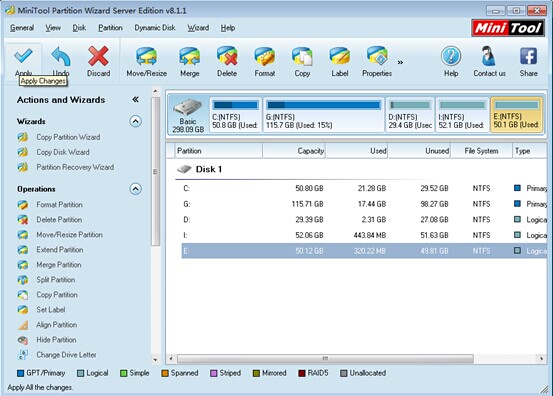Screen dimensions: 553x396
Task: Open the Dynamic Disk menu
Action: [155, 28]
